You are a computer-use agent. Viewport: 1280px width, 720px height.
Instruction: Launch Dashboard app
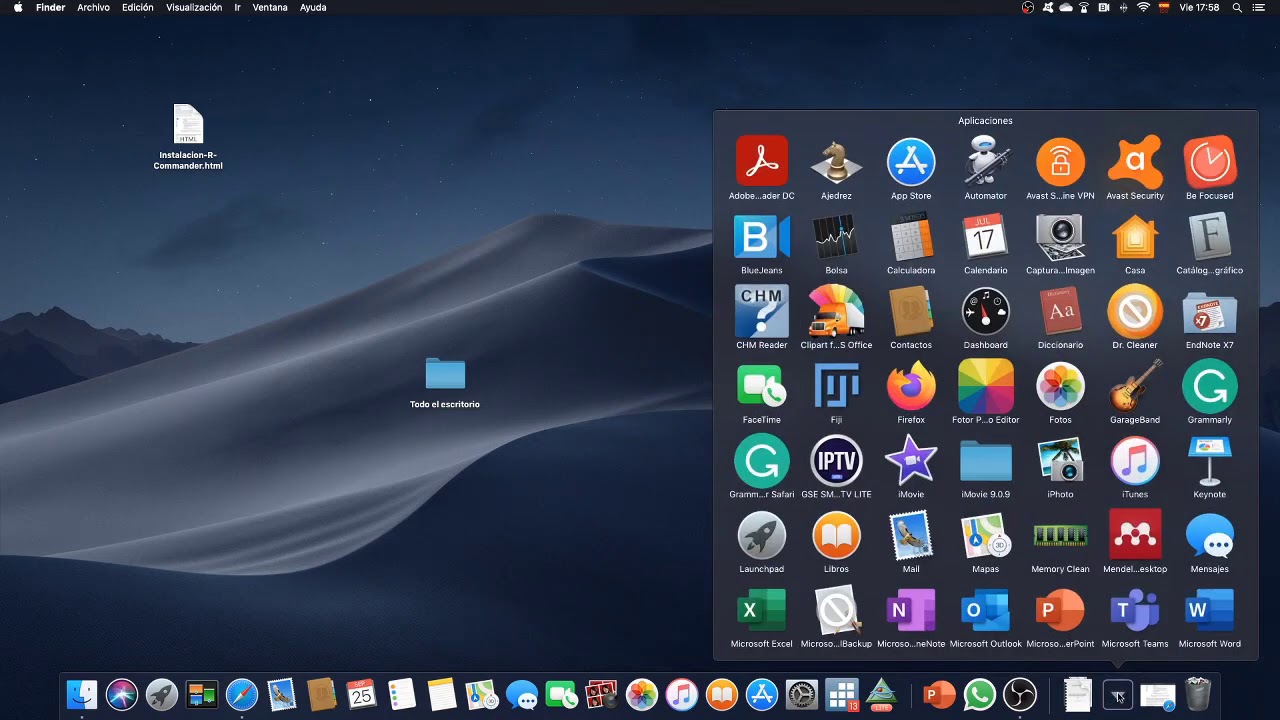[986, 311]
